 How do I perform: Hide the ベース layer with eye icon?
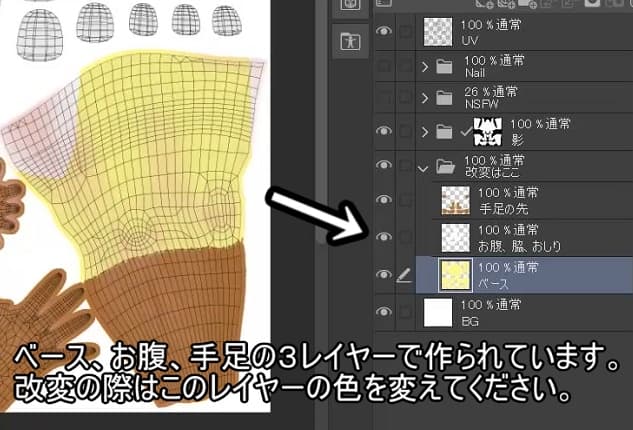point(384,275)
